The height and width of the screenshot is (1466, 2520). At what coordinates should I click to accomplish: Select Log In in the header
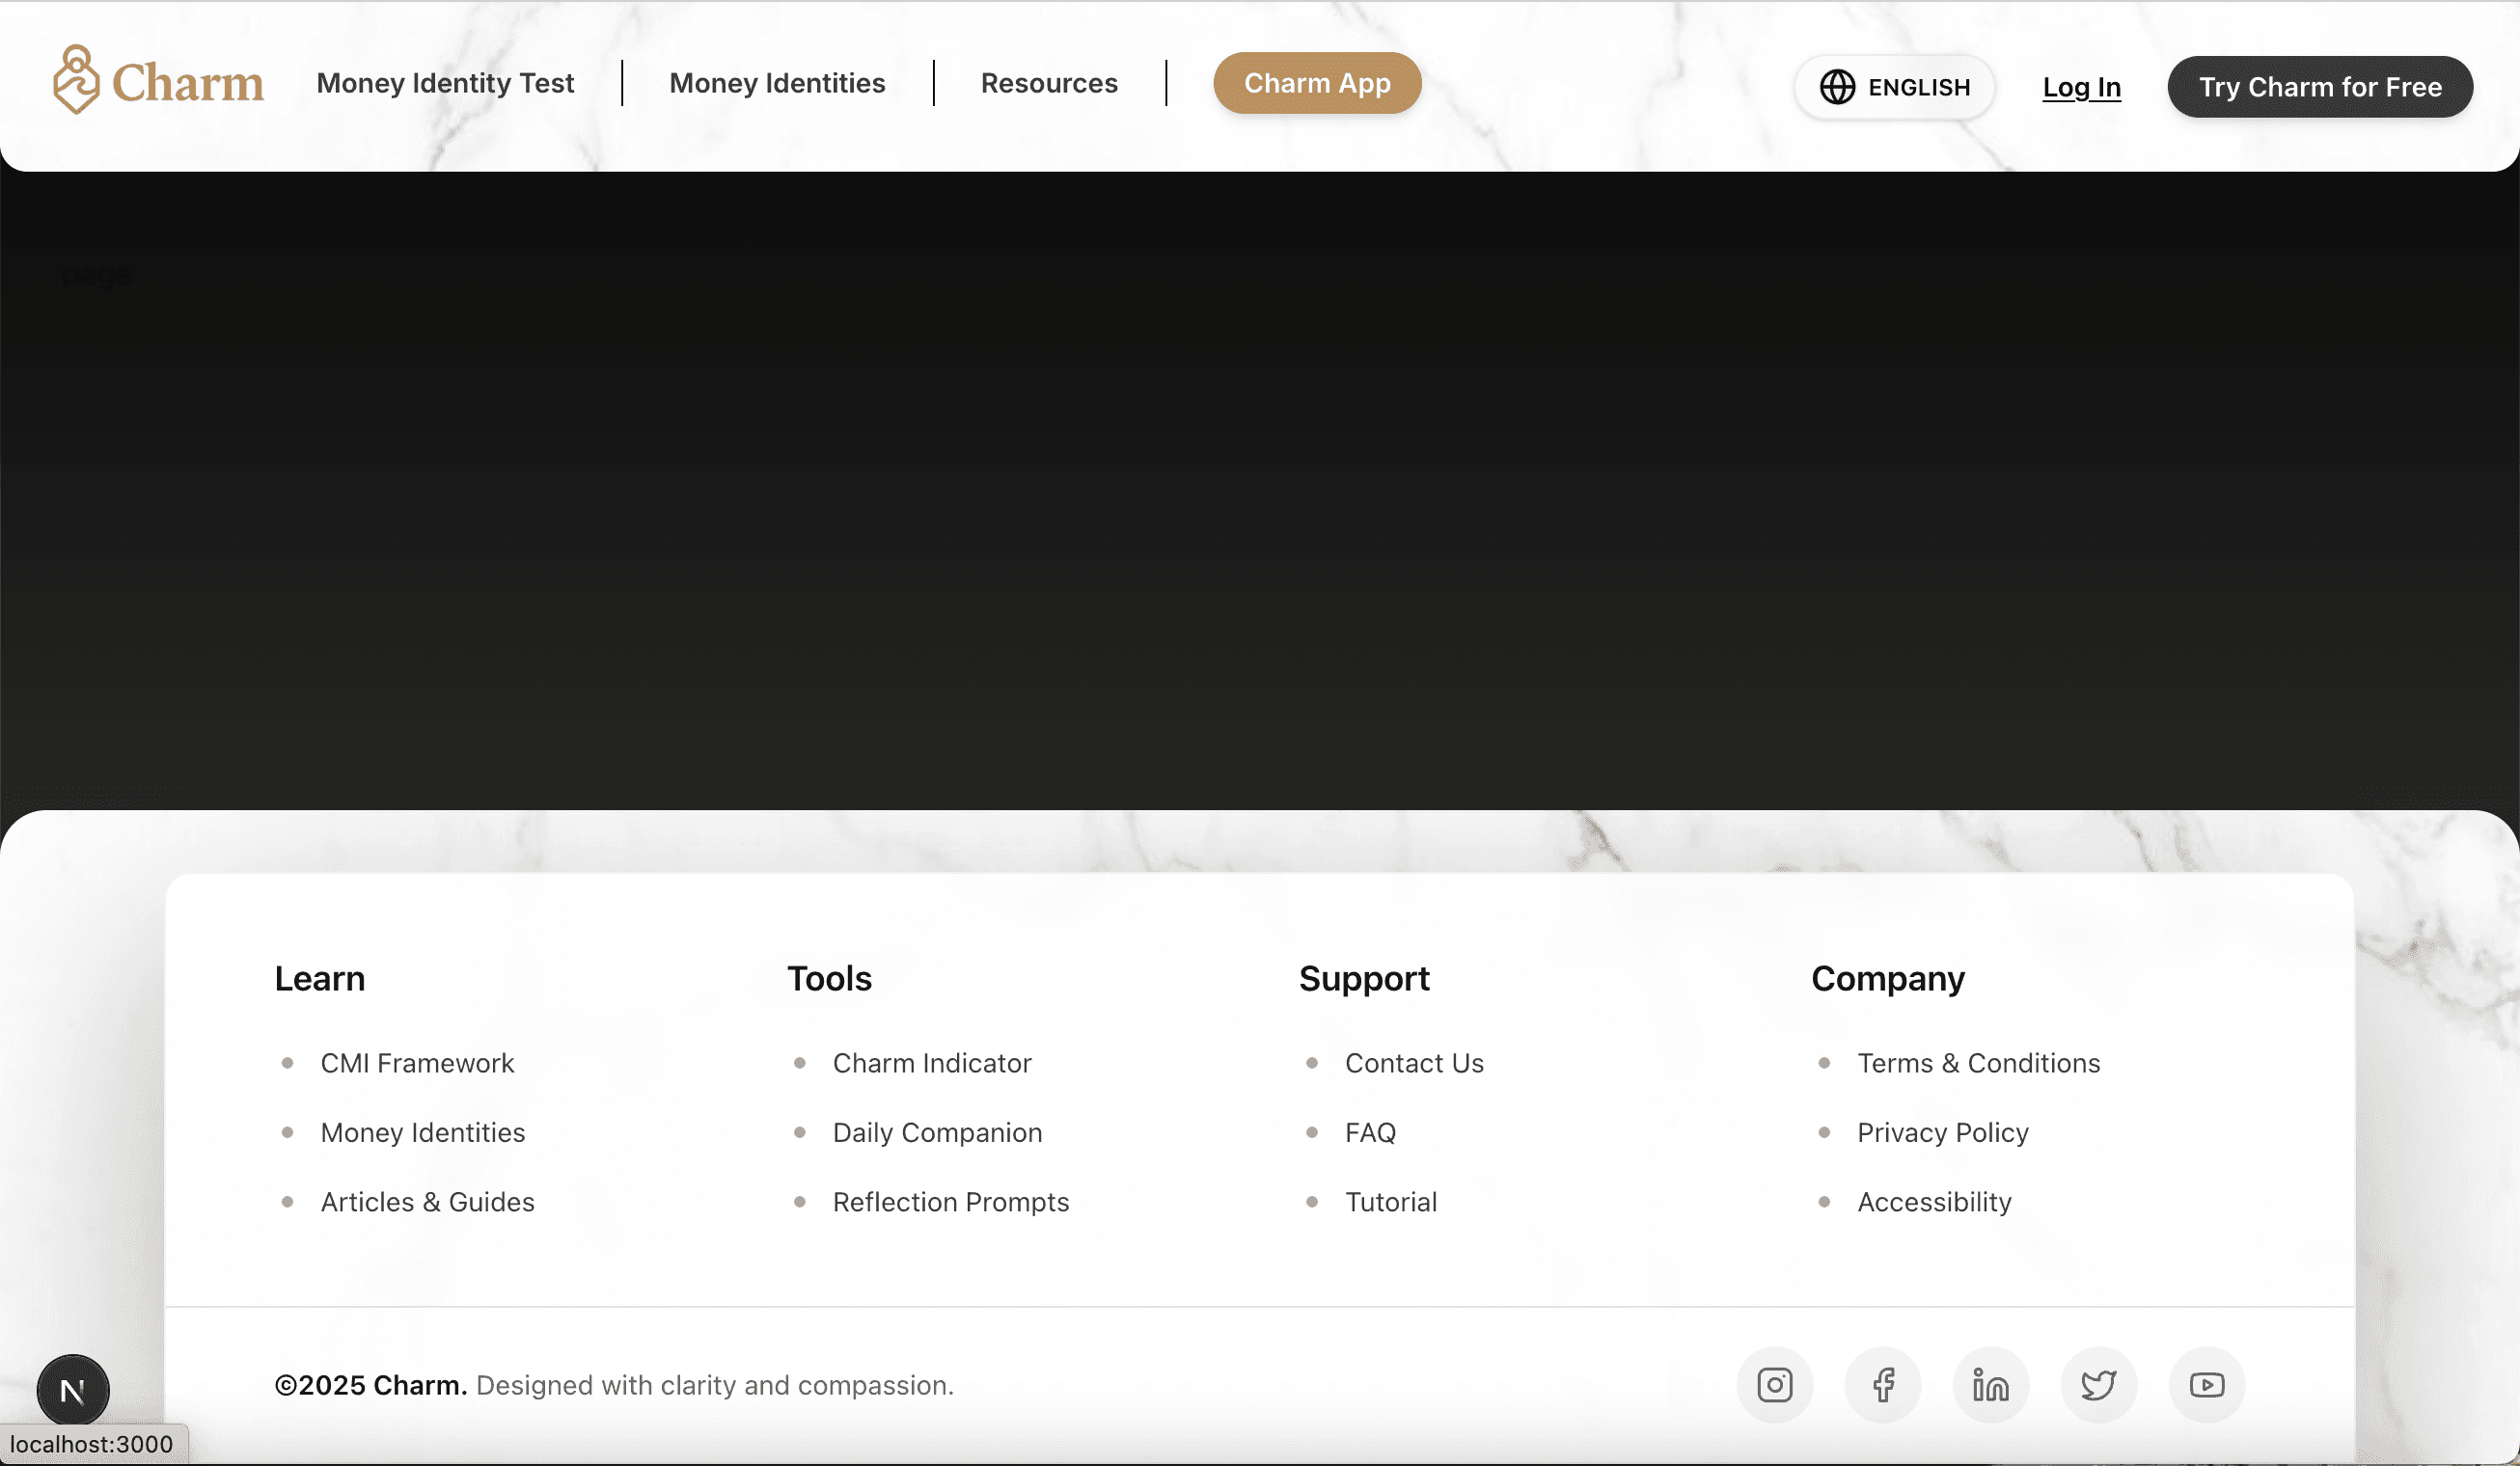click(2081, 87)
